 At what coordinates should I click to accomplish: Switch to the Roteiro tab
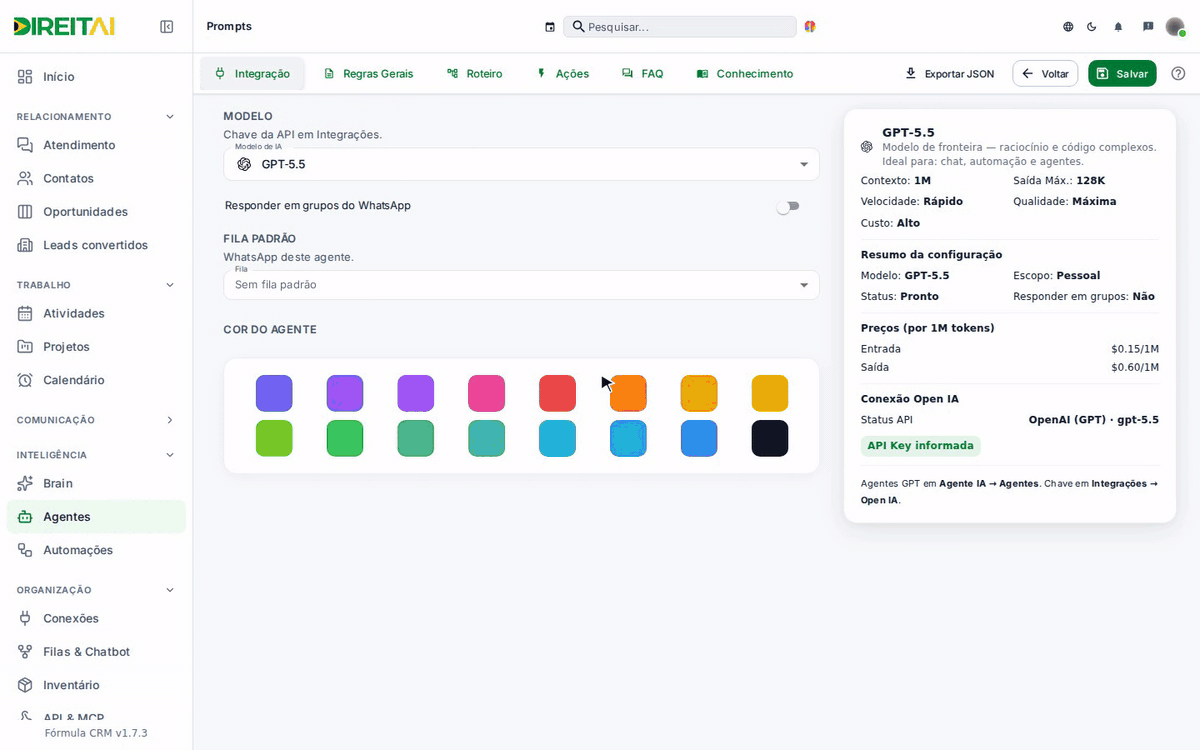click(x=475, y=74)
